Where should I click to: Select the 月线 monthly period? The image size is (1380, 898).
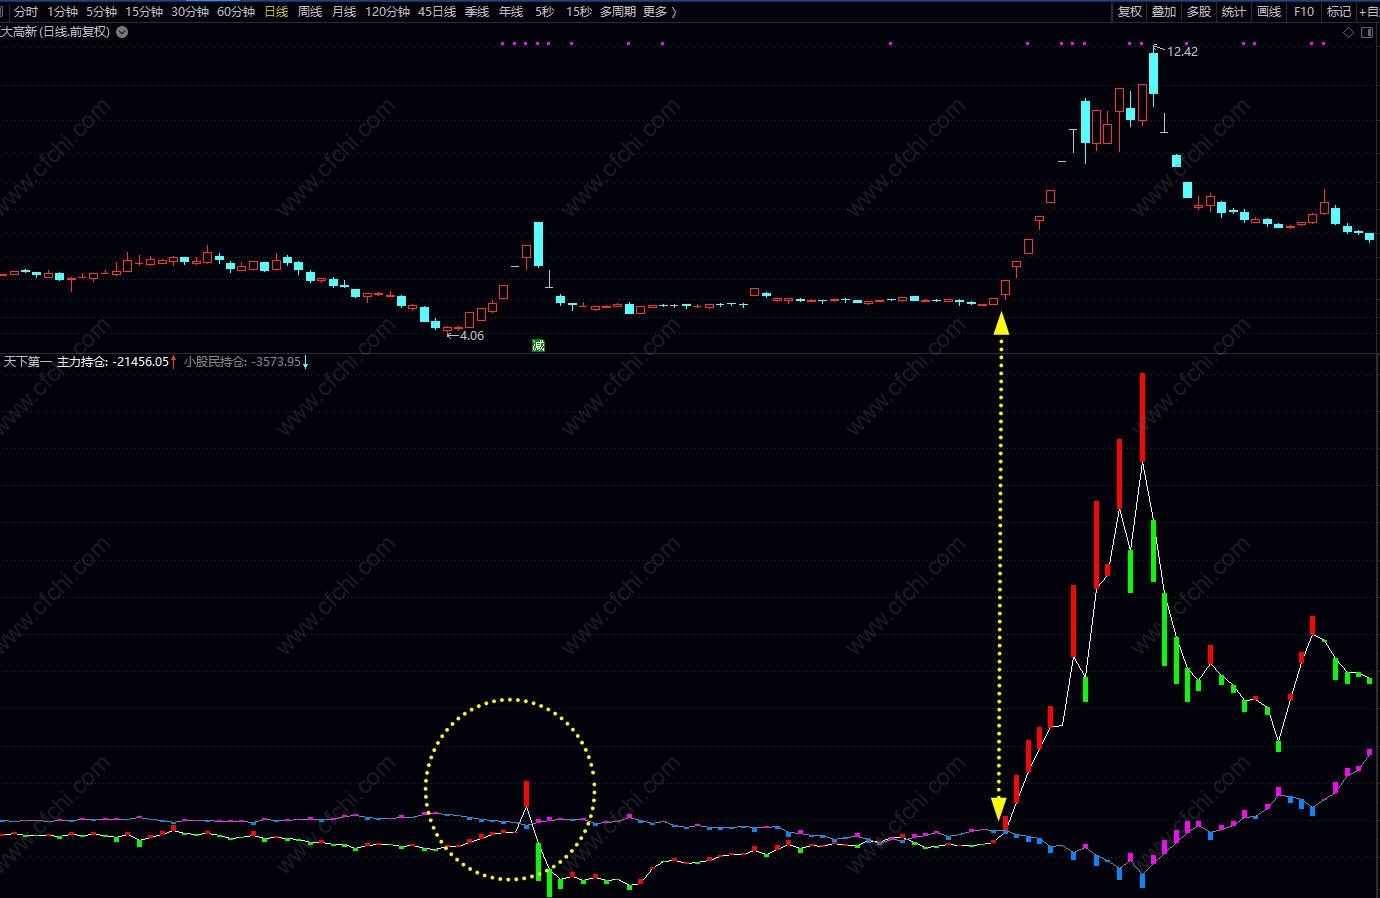coord(344,12)
